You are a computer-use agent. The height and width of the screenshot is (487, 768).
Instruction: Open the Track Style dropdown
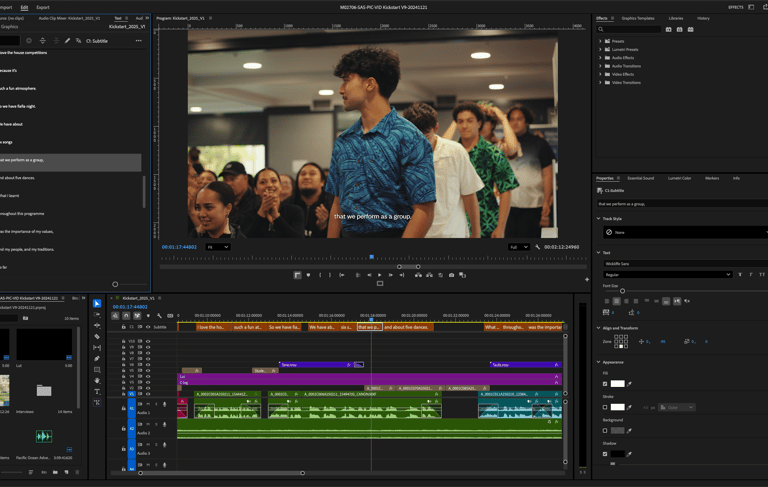point(682,232)
